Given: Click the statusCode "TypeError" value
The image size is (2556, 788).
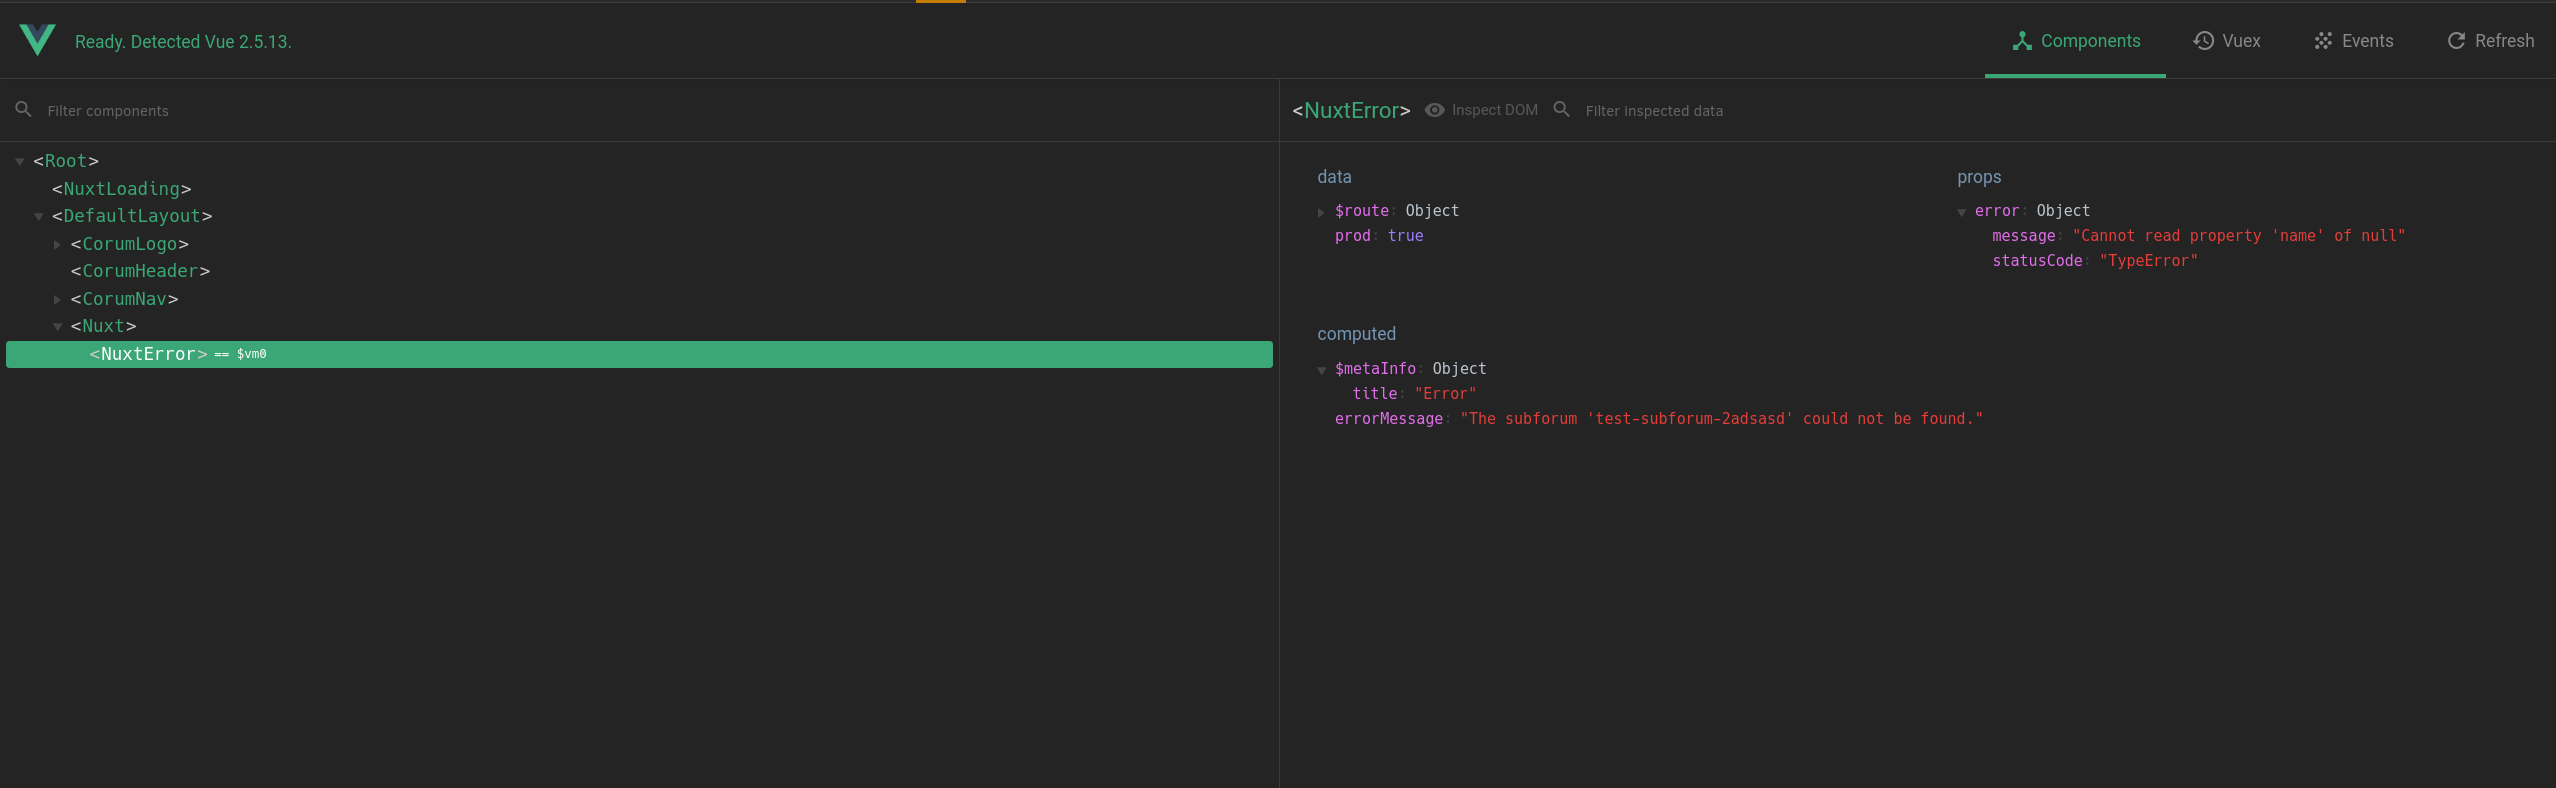Looking at the screenshot, I should pos(2149,261).
